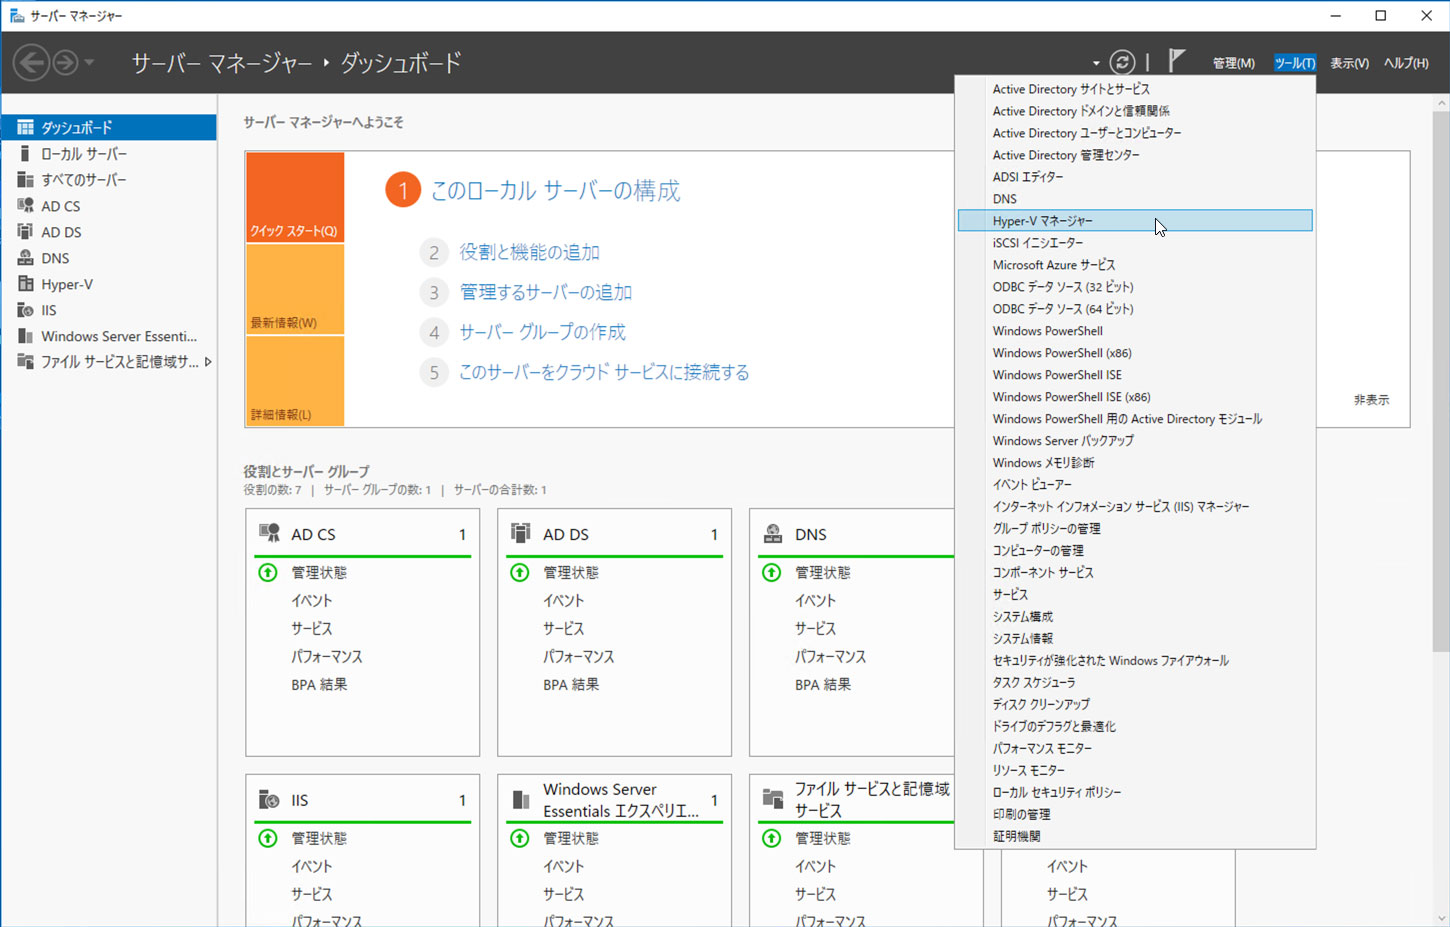Viewport: 1450px width, 927px height.
Task: Click DNS 管理状態 green status icon
Action: point(772,572)
